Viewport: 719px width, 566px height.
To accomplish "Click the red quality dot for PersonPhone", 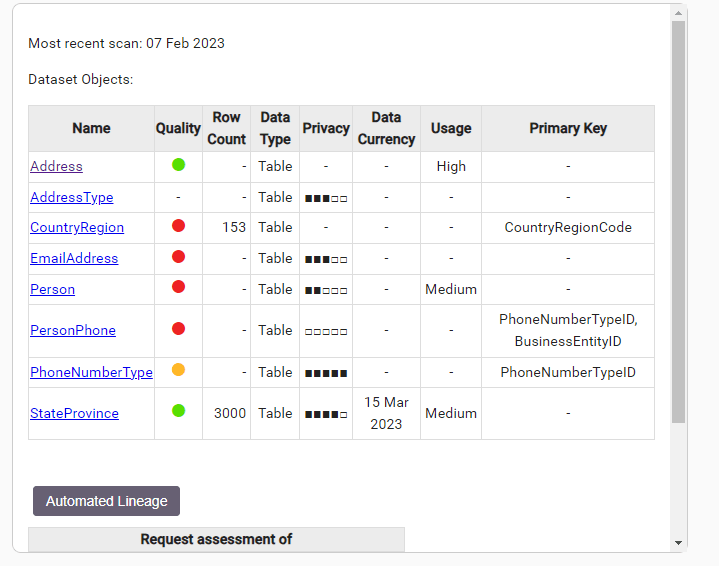I will (x=178, y=329).
